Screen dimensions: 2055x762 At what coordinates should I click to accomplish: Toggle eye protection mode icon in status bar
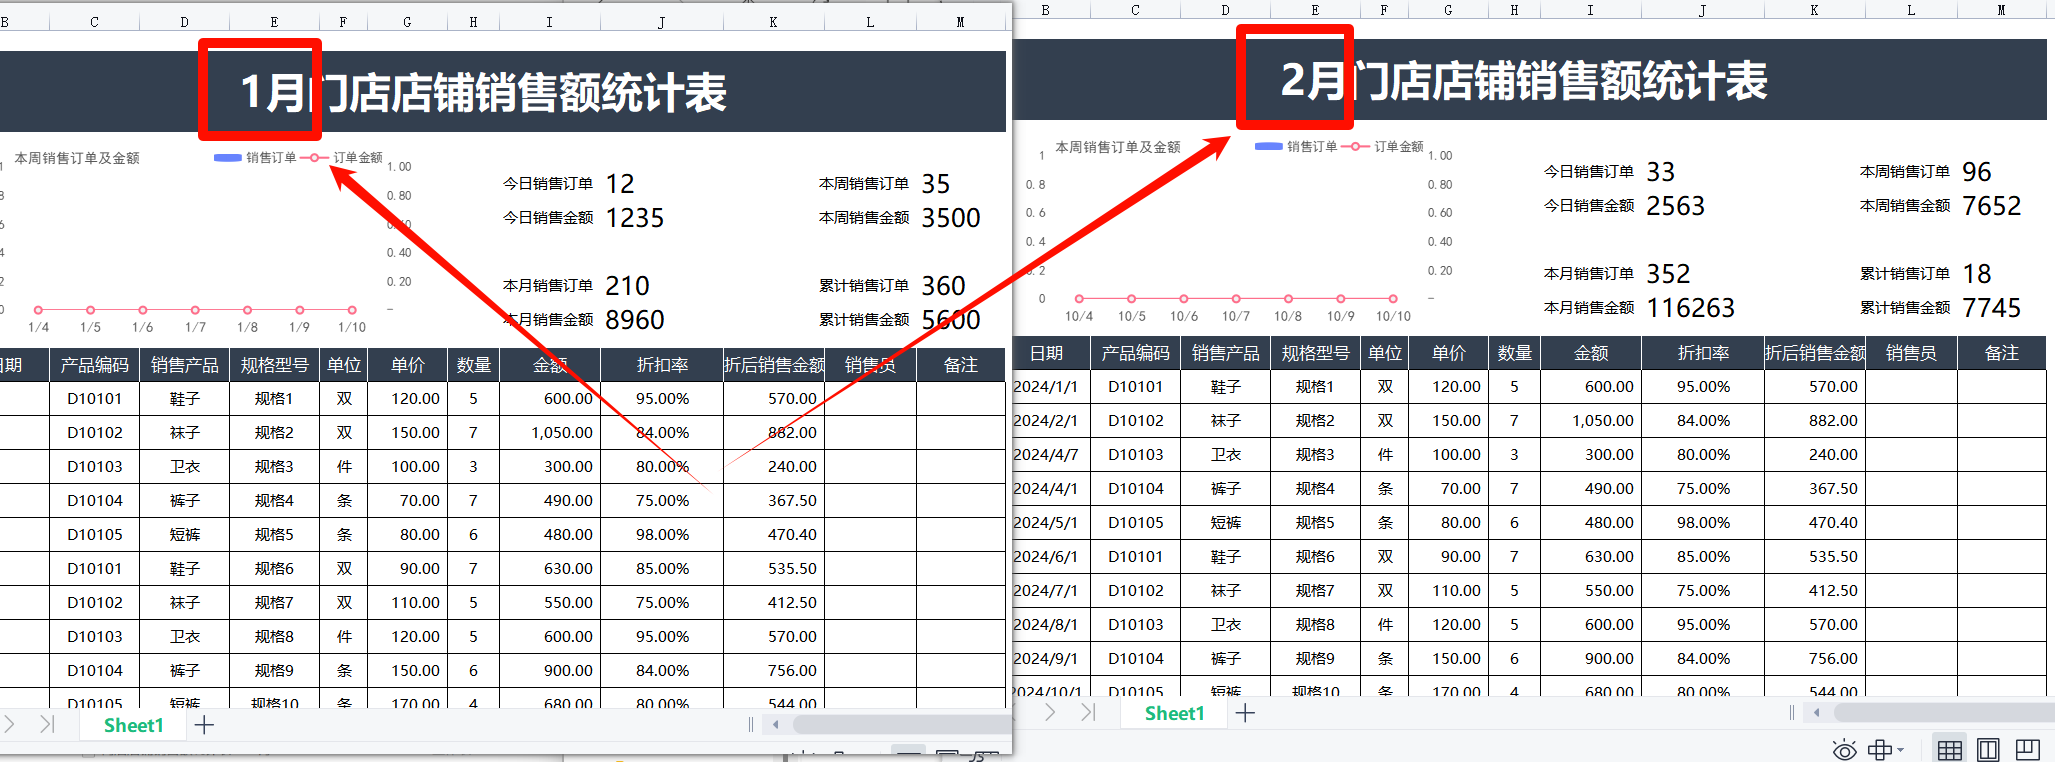coord(1844,750)
